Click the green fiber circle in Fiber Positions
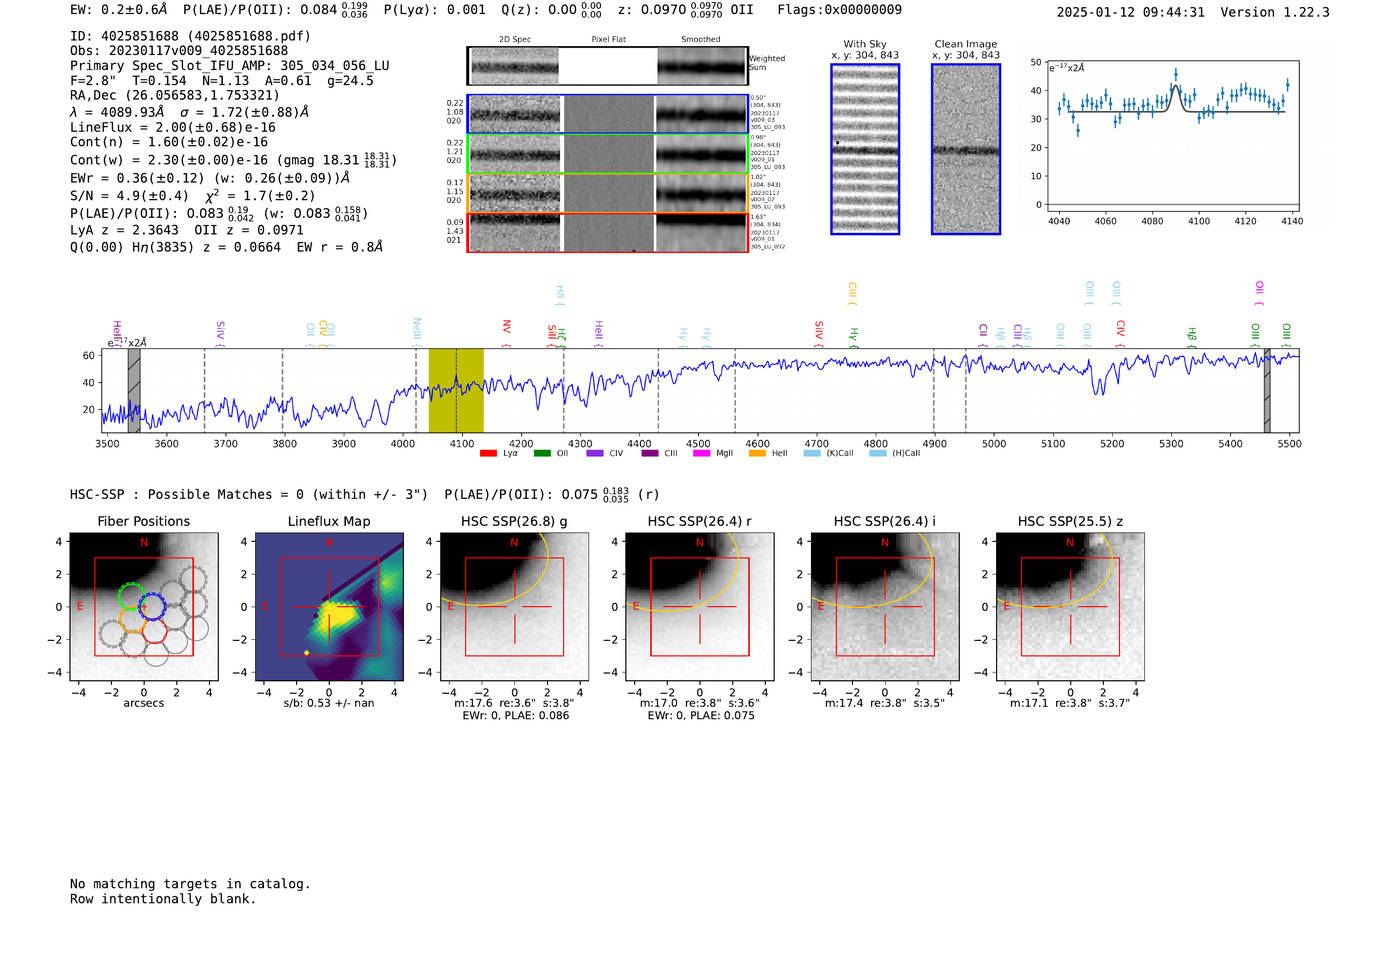This screenshot has width=1400, height=953. 131,597
